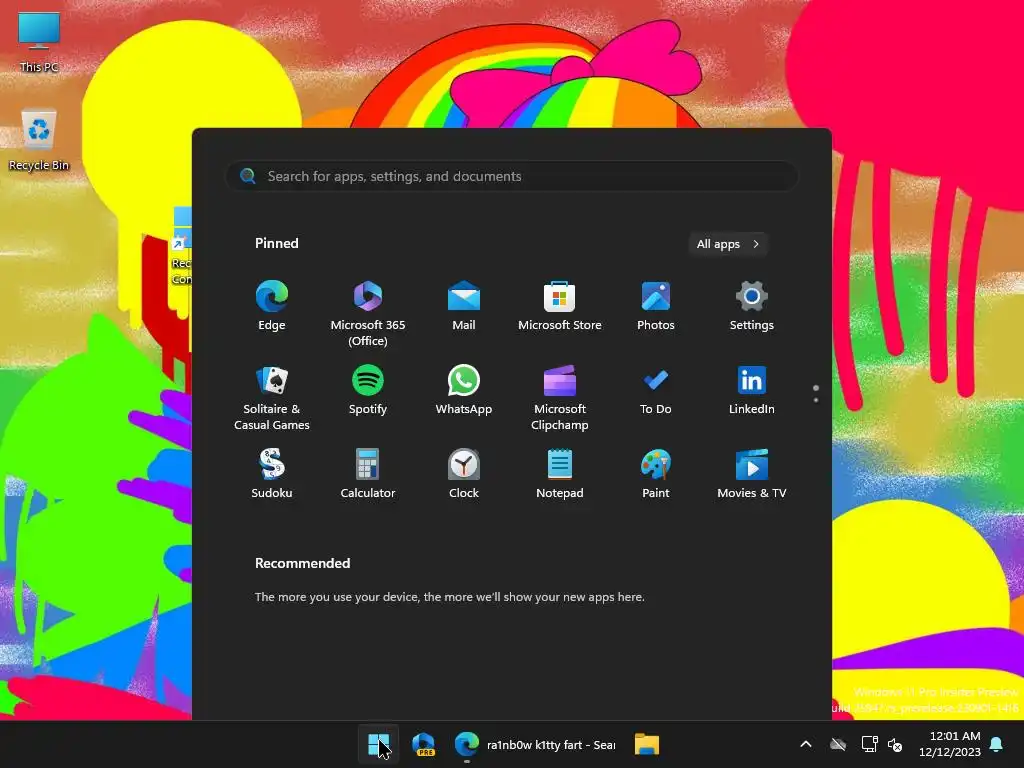Open File Explorer from the taskbar
The height and width of the screenshot is (768, 1024).
[647, 744]
